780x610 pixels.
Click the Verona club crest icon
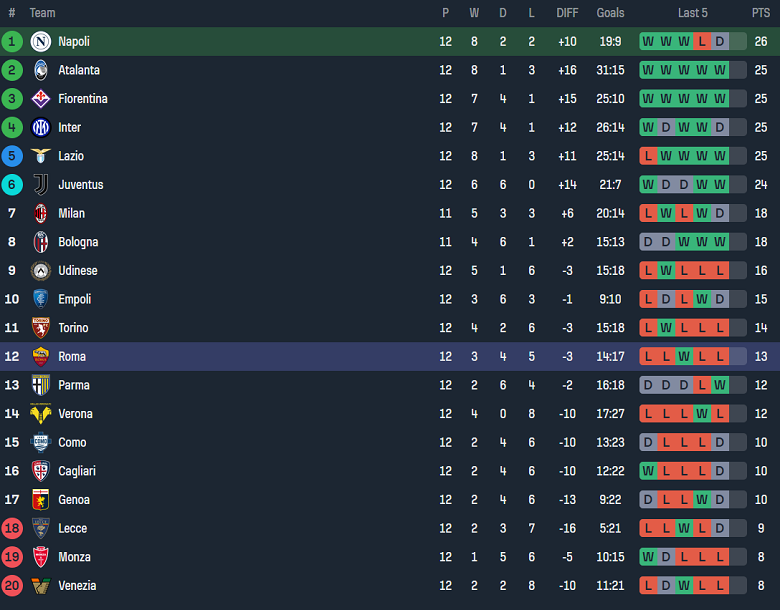(41, 414)
